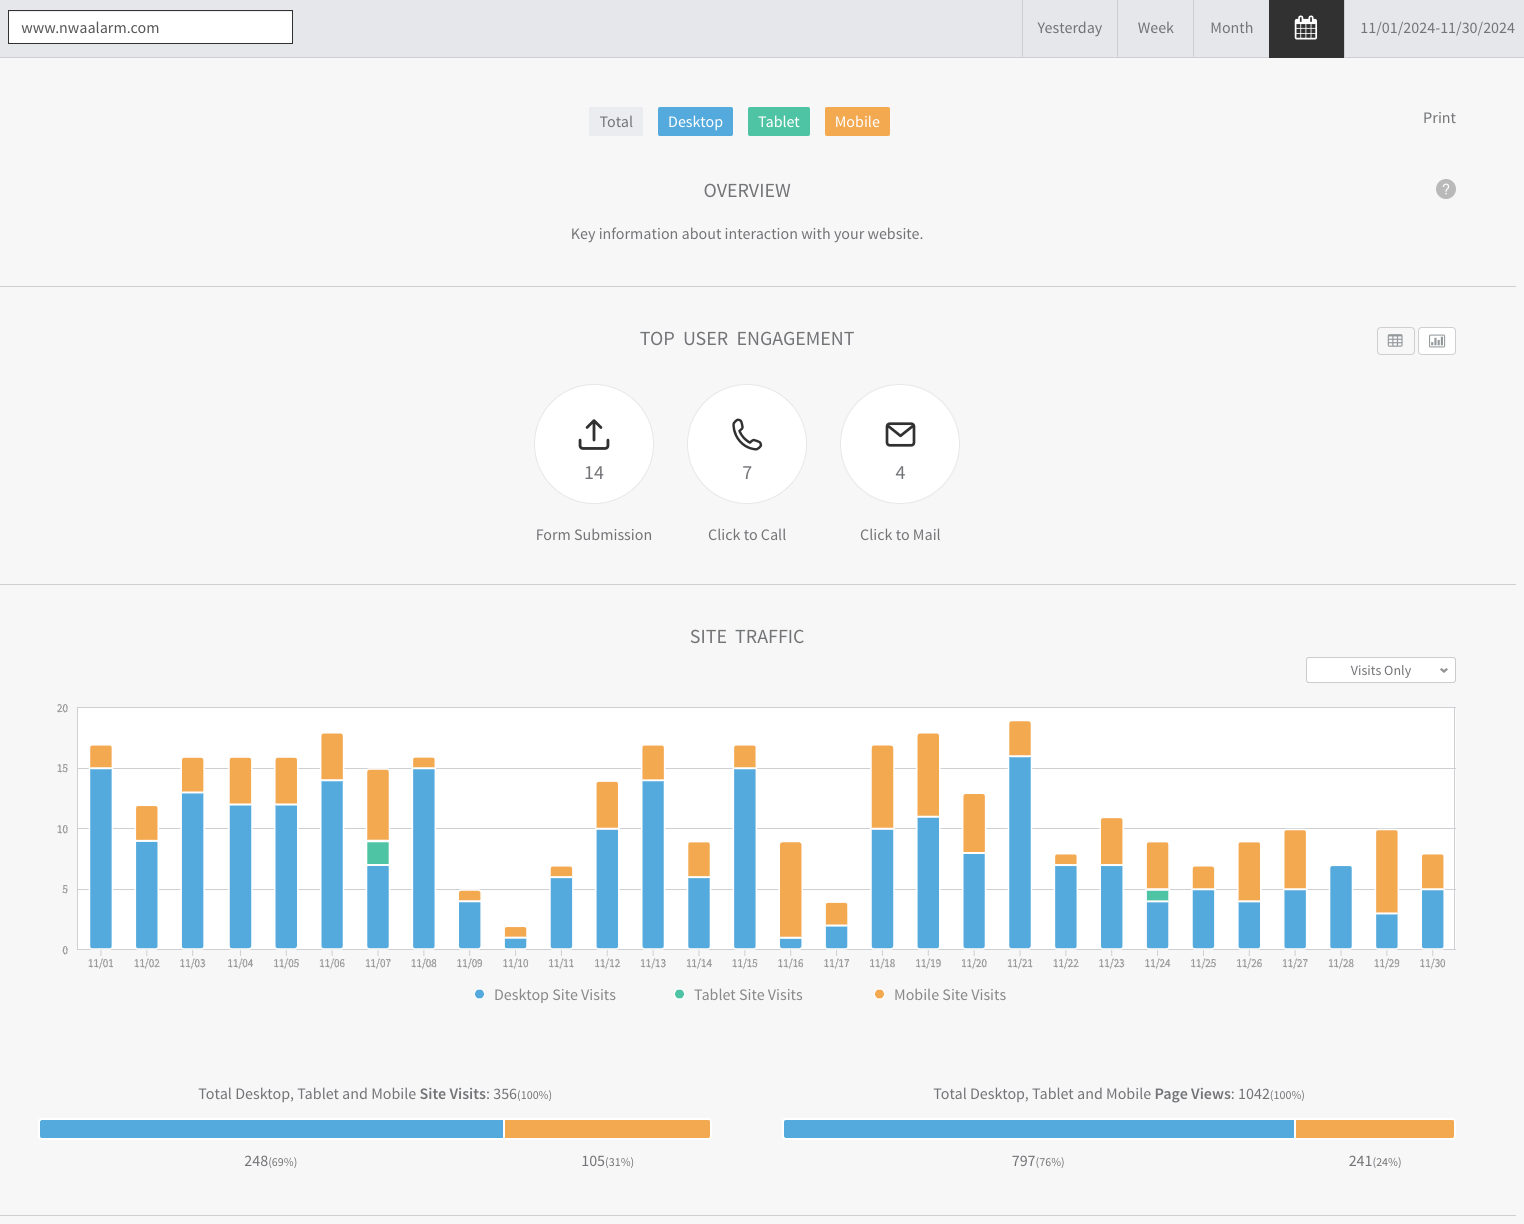Click the Print link
Image resolution: width=1524 pixels, height=1224 pixels.
1439,118
